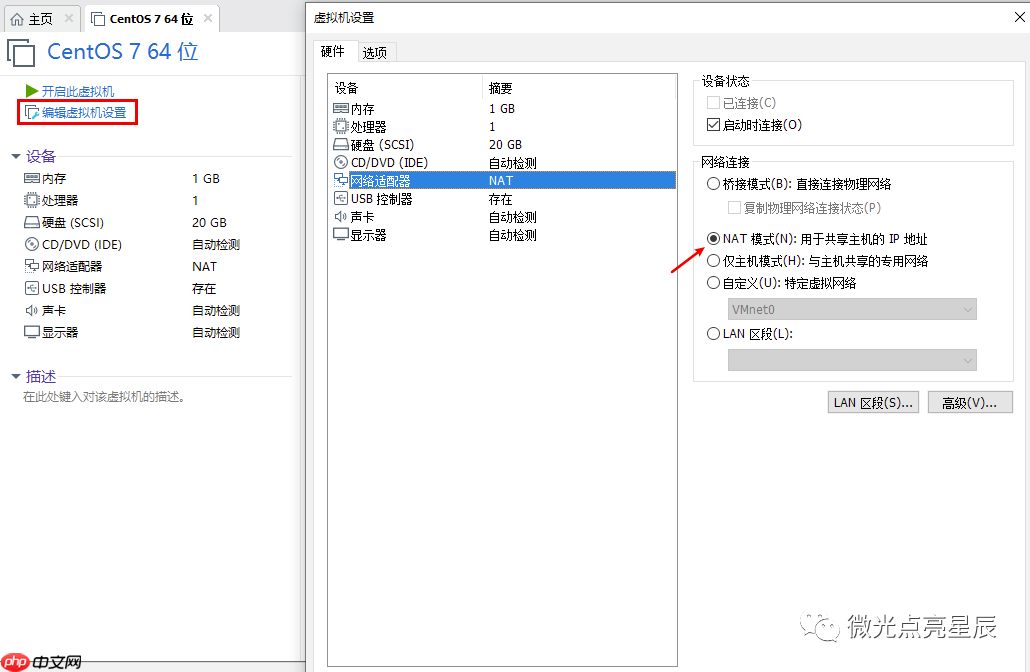Click the 硬盘 (SCSI) icon in settings hardware list
The image size is (1030, 672).
coord(341,145)
